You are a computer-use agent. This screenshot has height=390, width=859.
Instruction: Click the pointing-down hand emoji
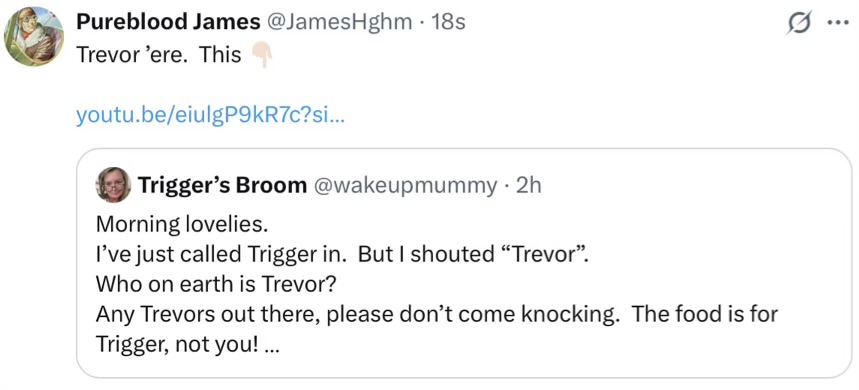point(261,55)
